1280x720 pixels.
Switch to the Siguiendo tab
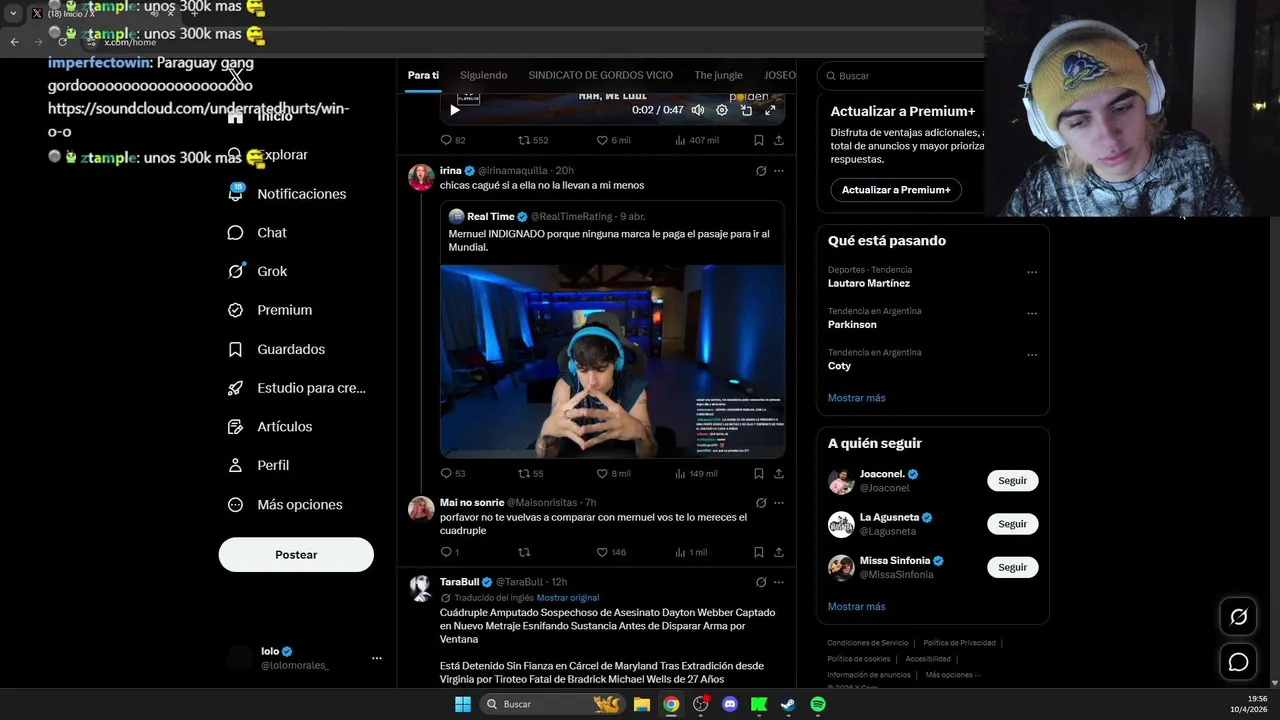tap(484, 75)
